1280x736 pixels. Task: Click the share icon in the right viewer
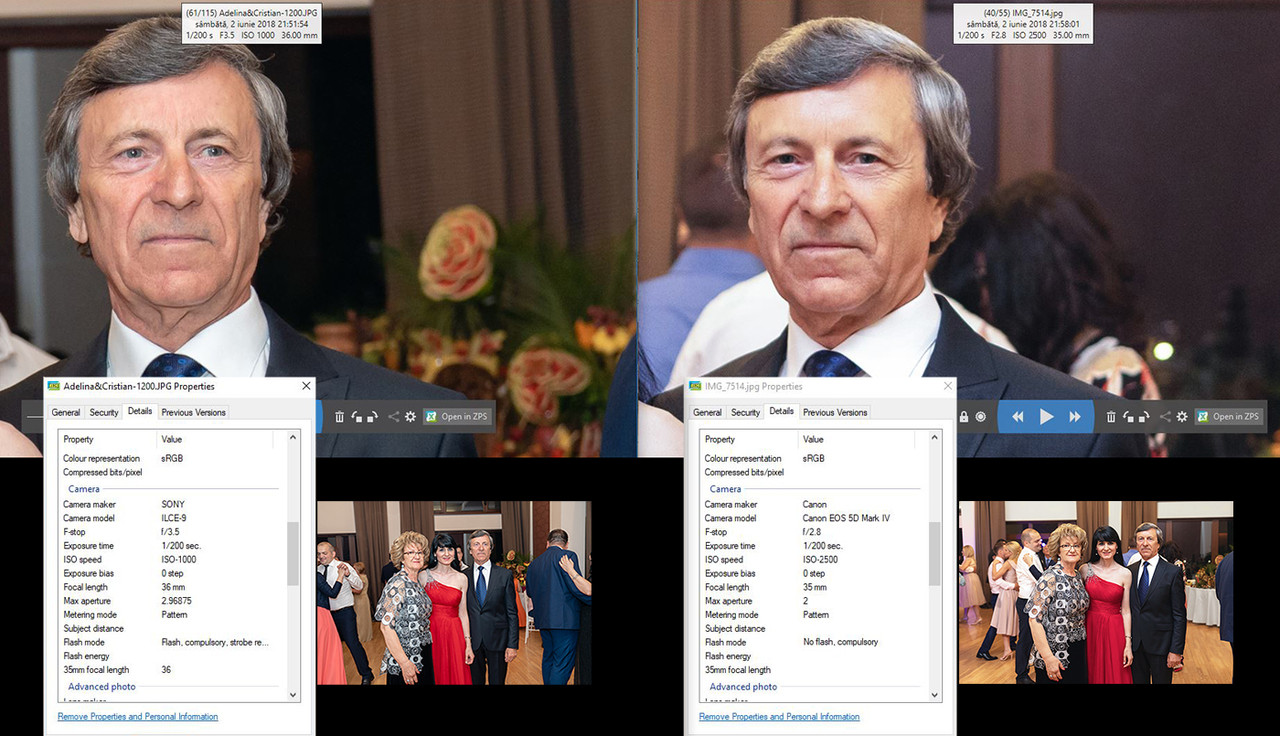[x=1165, y=417]
